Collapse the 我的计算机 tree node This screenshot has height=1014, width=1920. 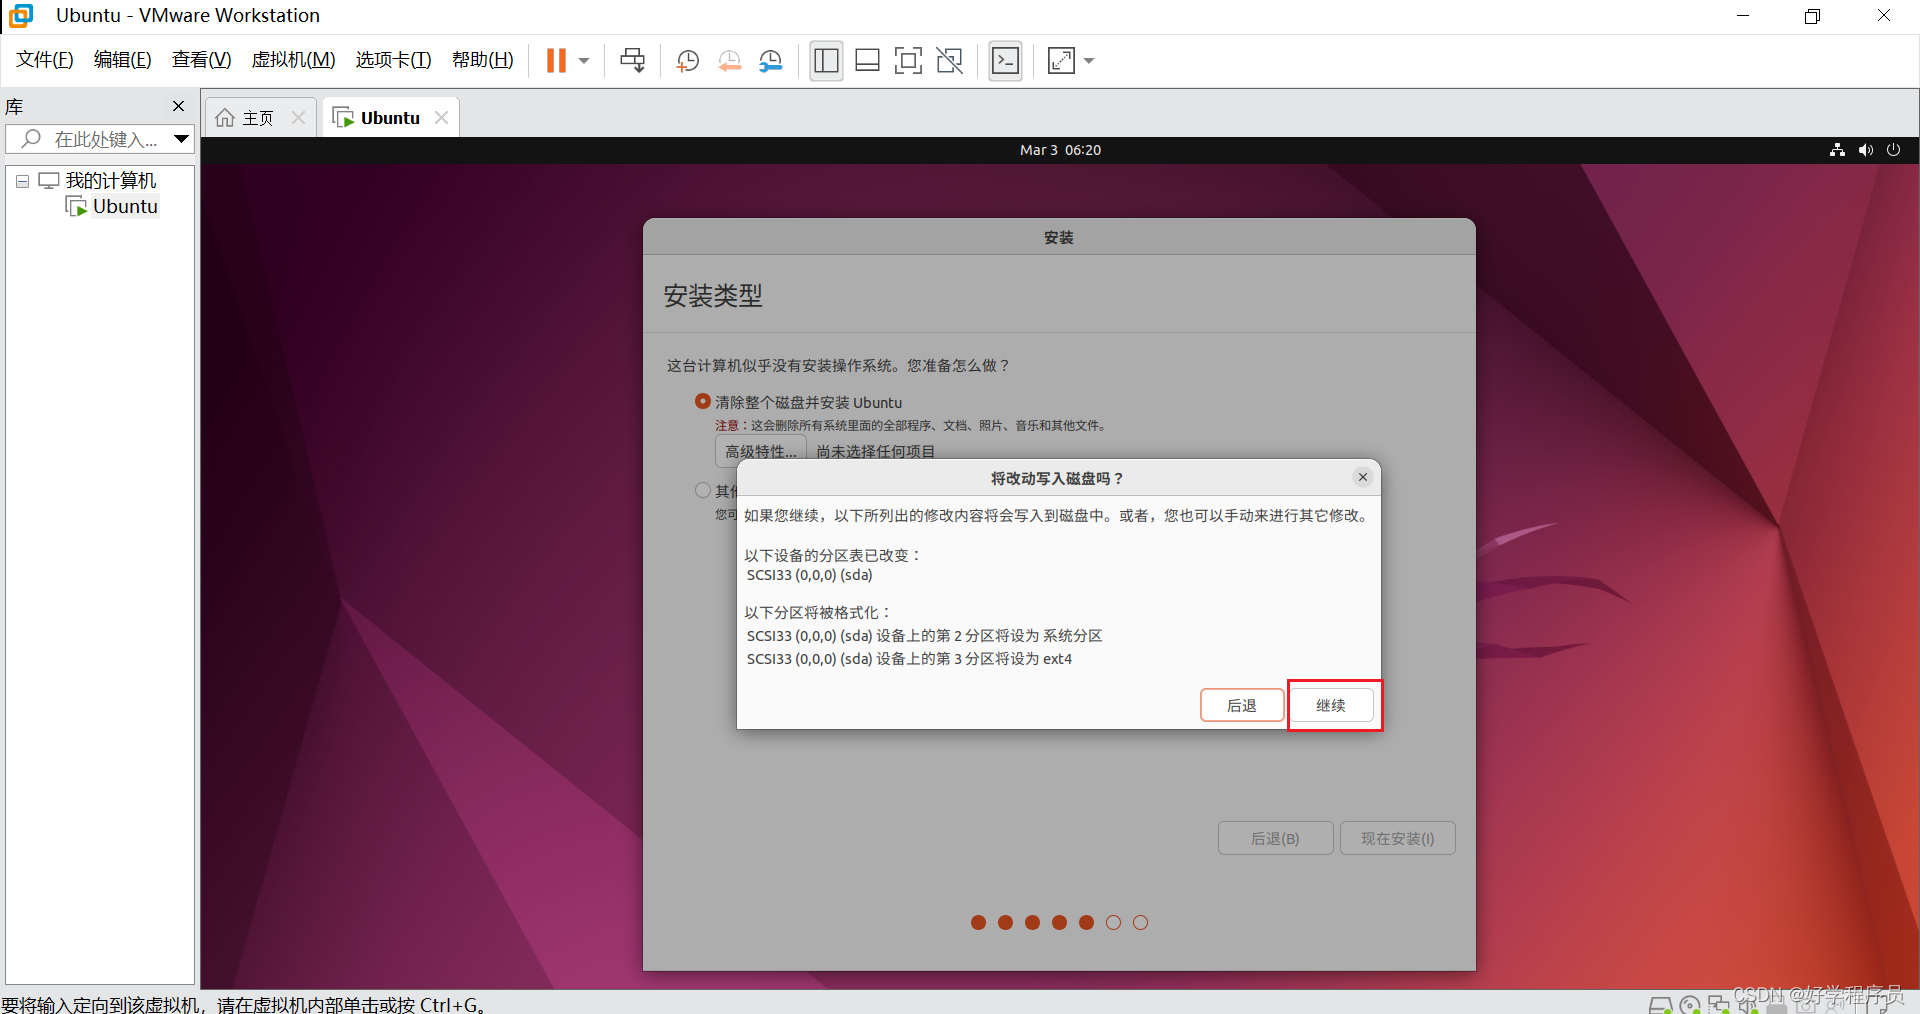click(22, 182)
